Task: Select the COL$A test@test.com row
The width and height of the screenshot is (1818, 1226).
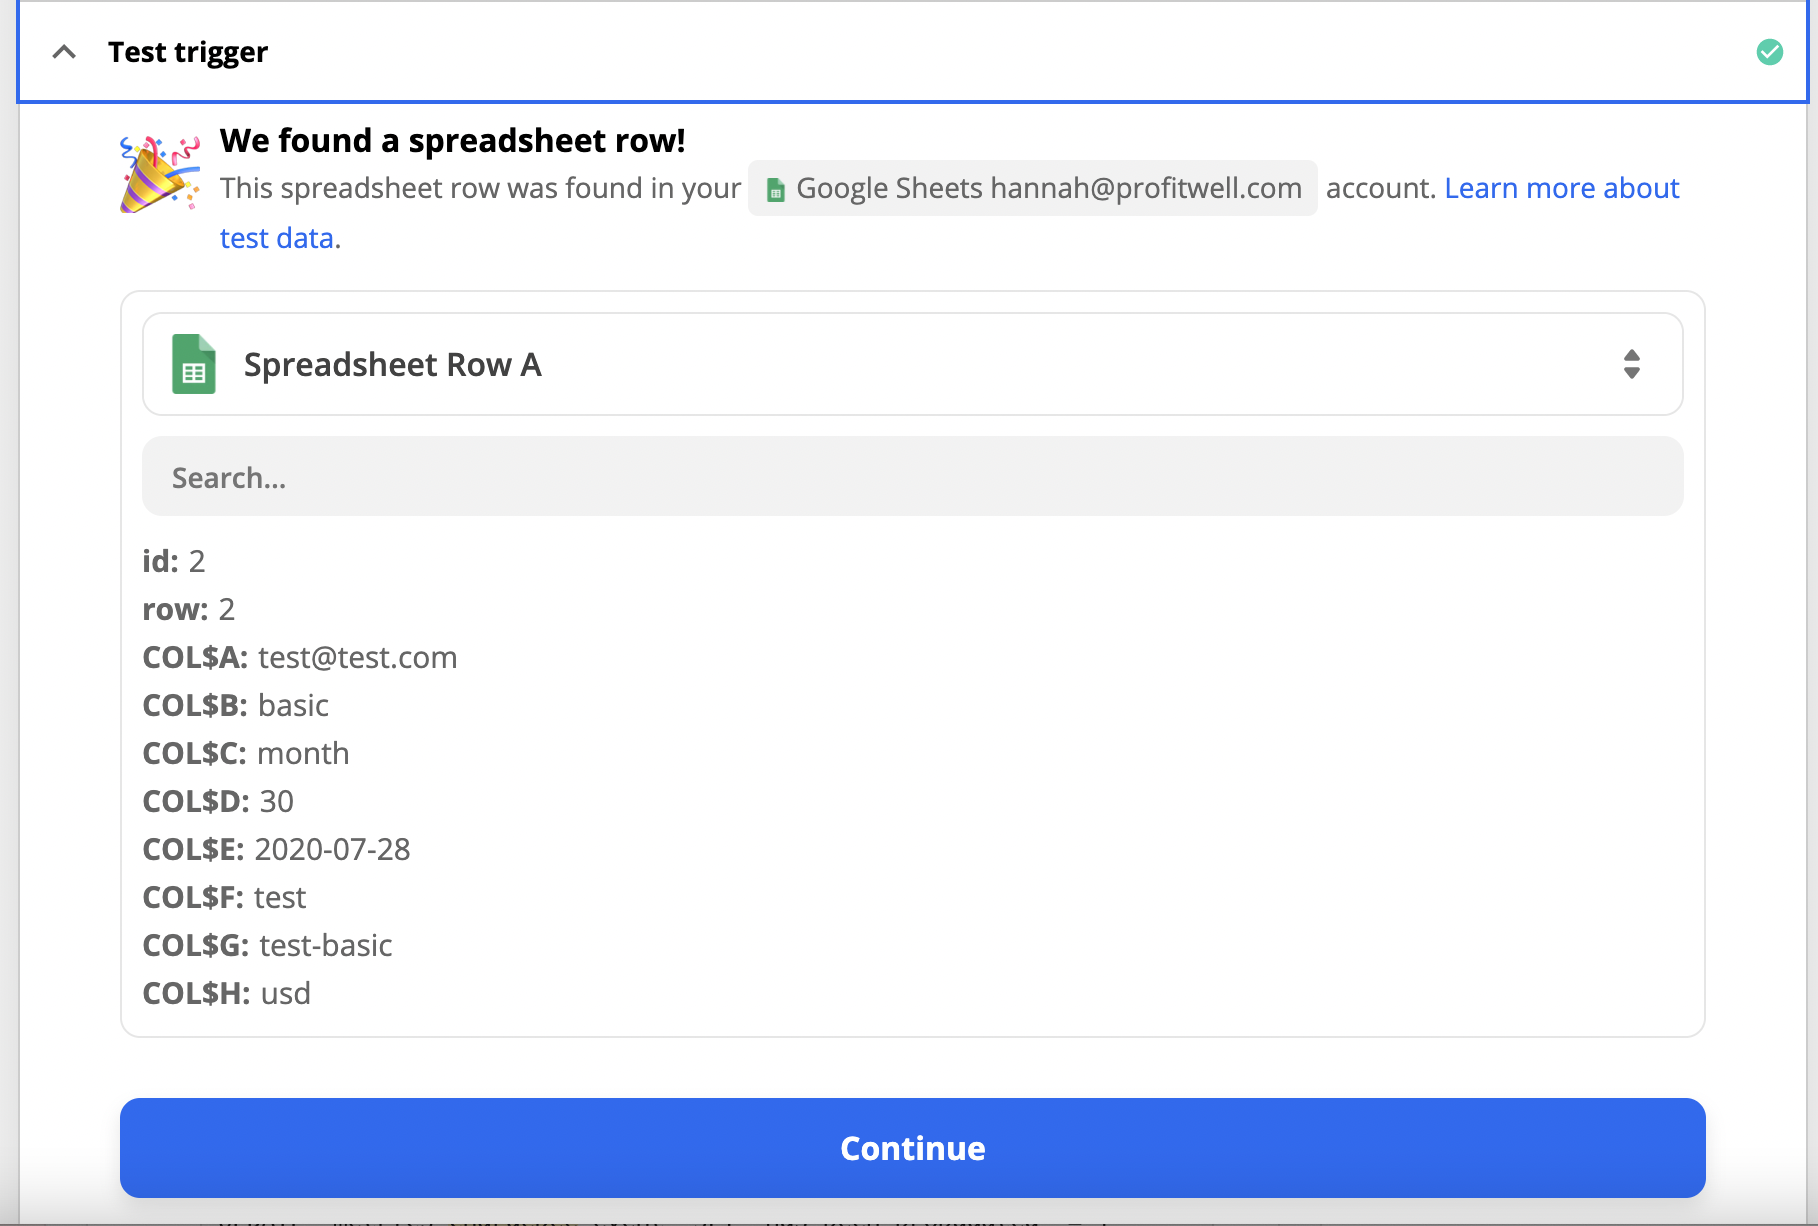Action: [x=300, y=657]
